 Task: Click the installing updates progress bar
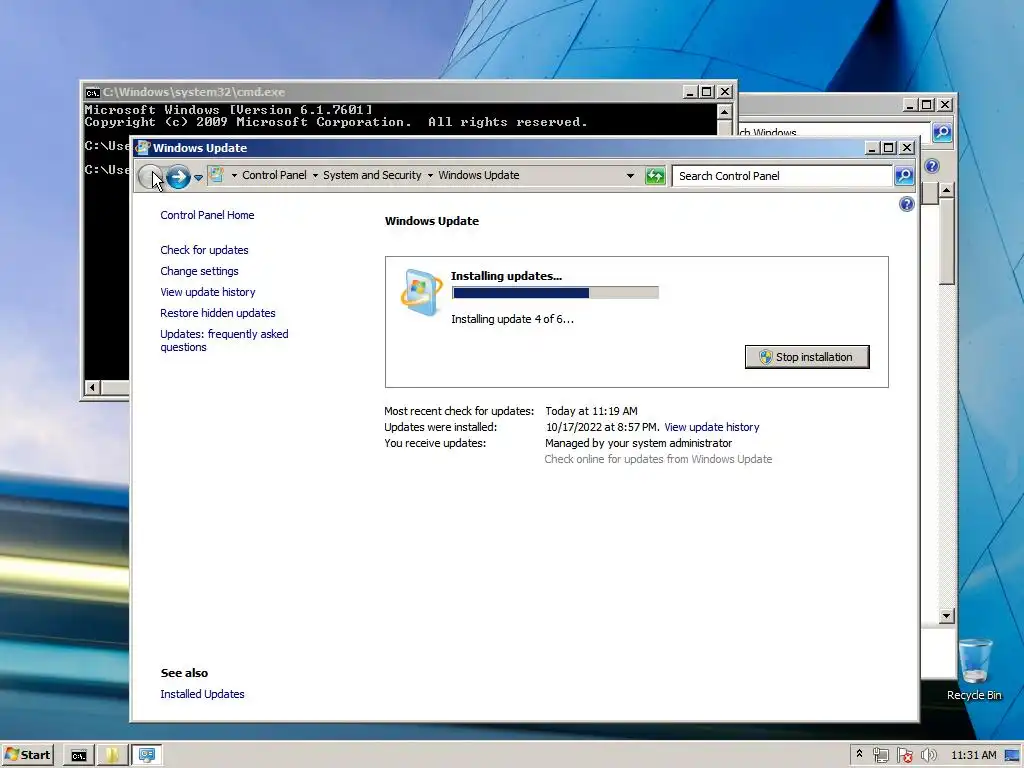coord(555,293)
